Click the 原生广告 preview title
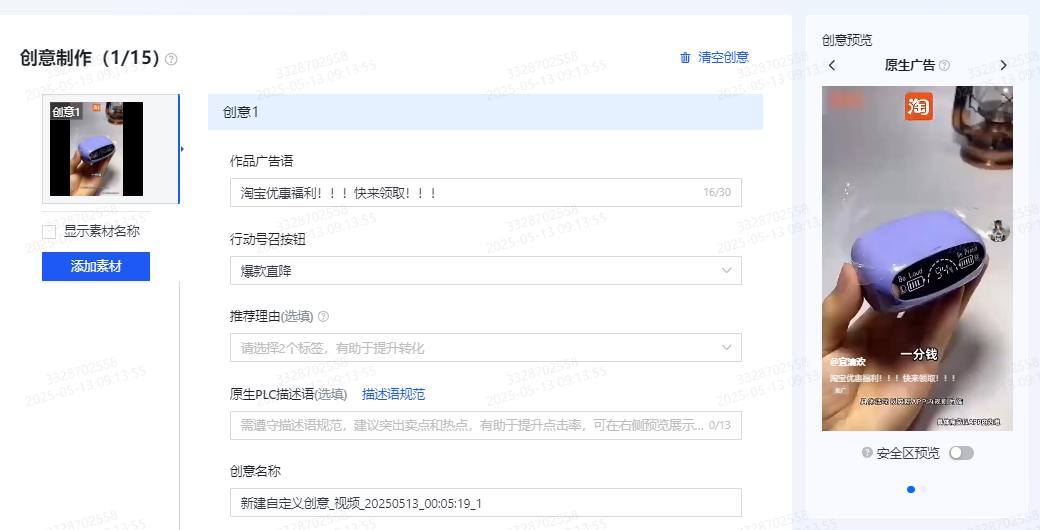 point(910,65)
